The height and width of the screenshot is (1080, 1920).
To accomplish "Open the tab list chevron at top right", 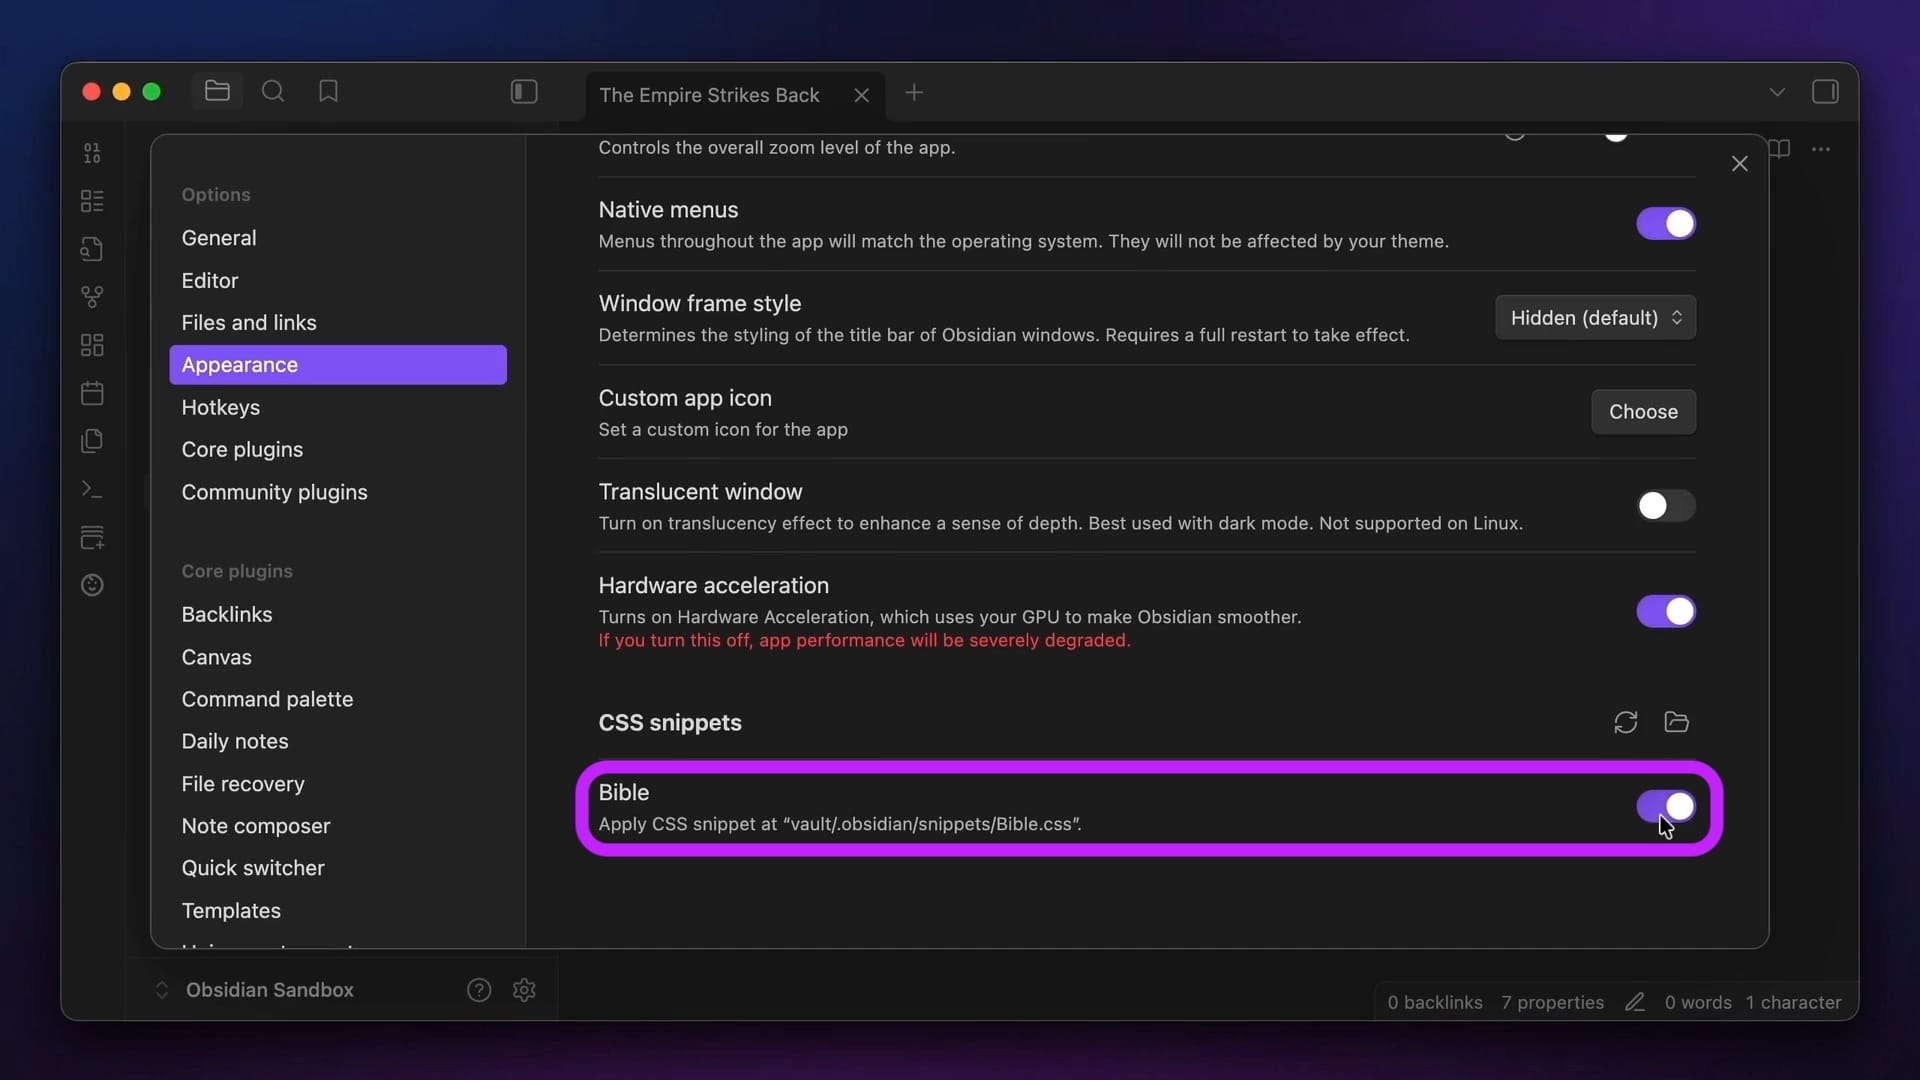I will 1776,92.
